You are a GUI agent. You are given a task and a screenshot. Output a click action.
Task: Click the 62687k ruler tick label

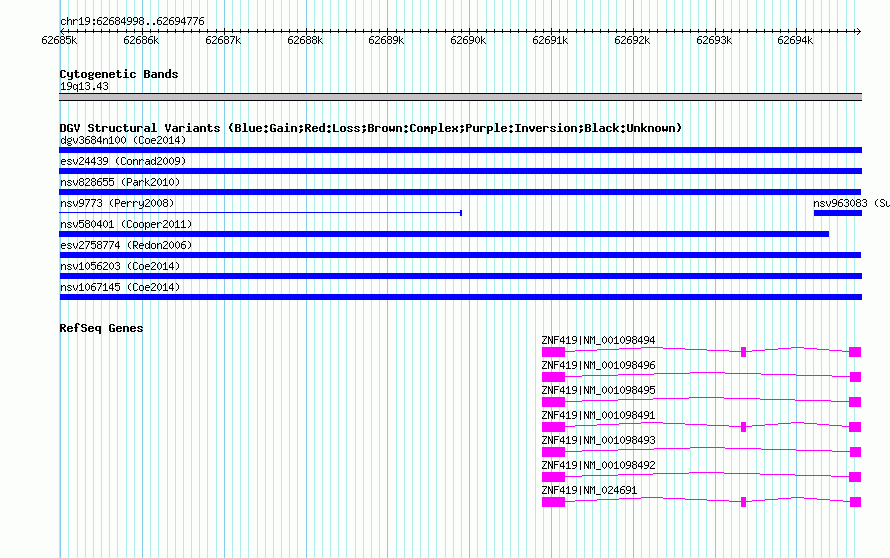click(223, 40)
